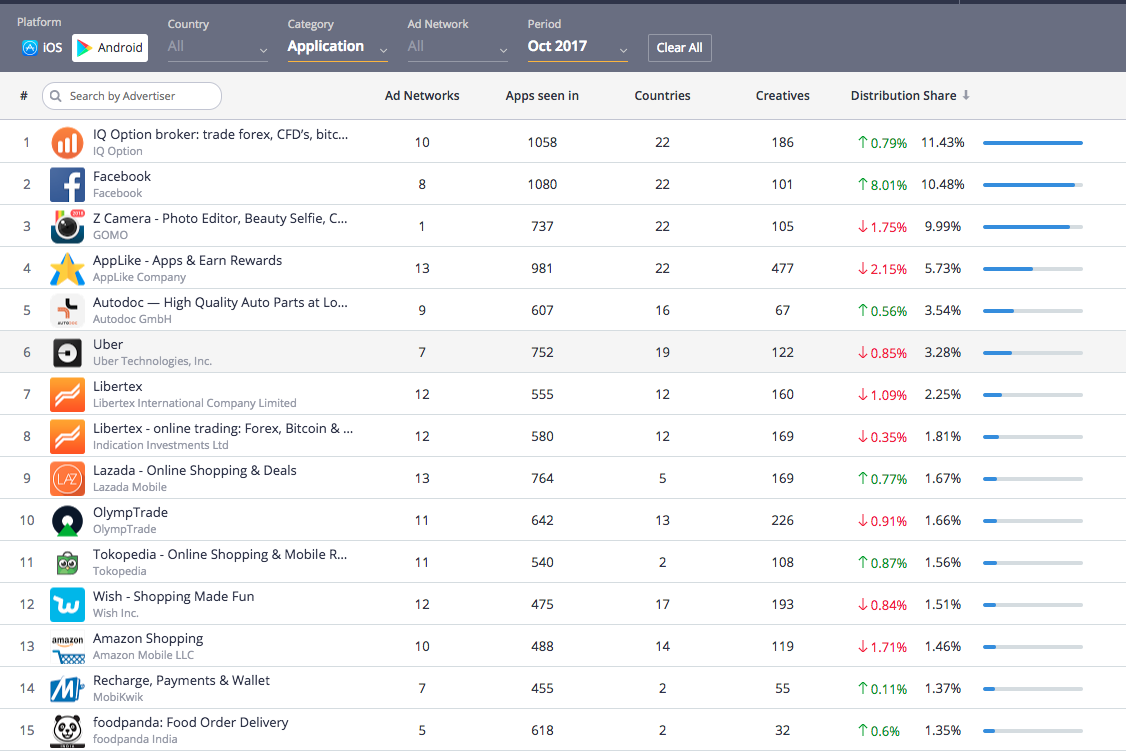
Task: Click Uber Technologies, Inc. publisher name
Action: click(x=152, y=361)
